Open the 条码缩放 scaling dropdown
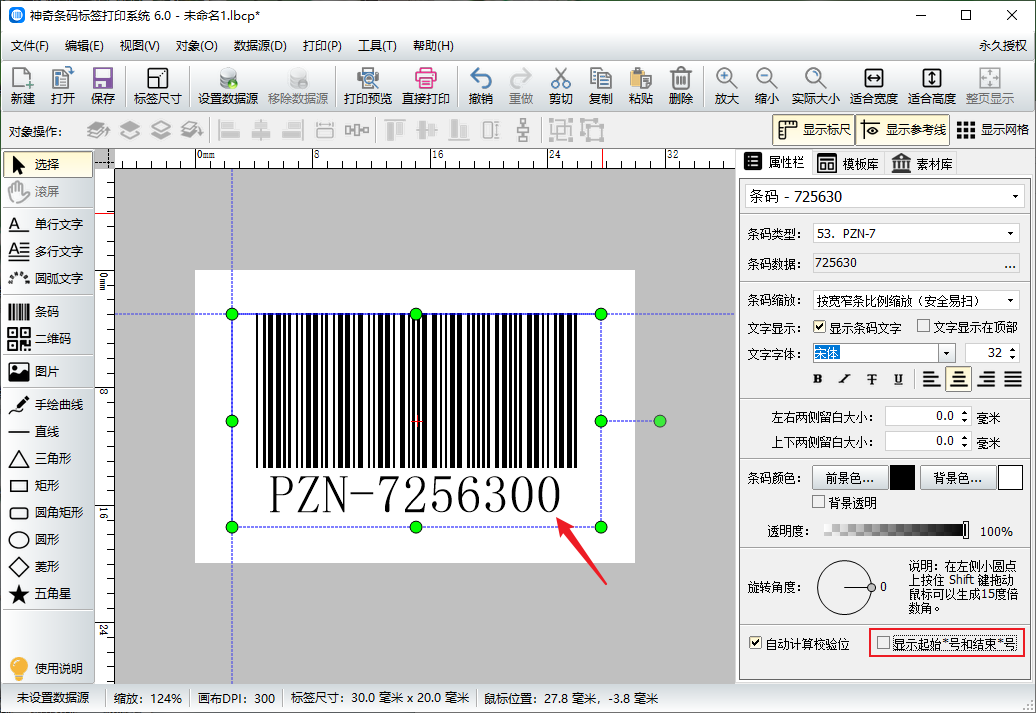1036x713 pixels. point(1010,301)
